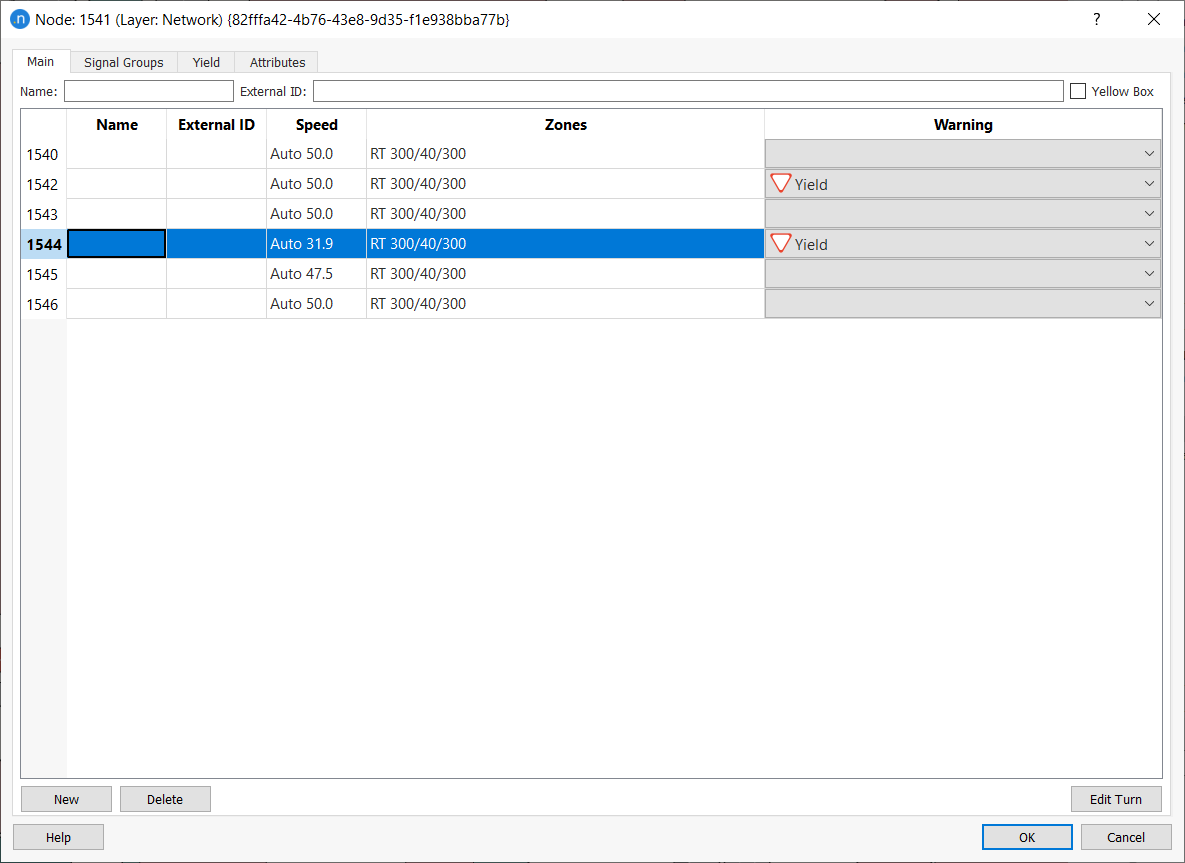Click the Yield triangle icon in row 1544

[x=781, y=244]
